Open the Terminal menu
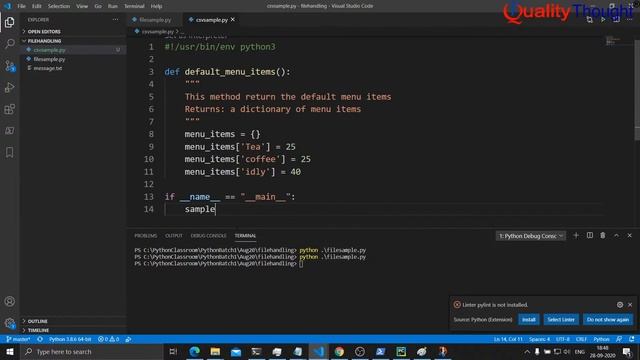This screenshot has width=640, height=360. tap(134, 6)
